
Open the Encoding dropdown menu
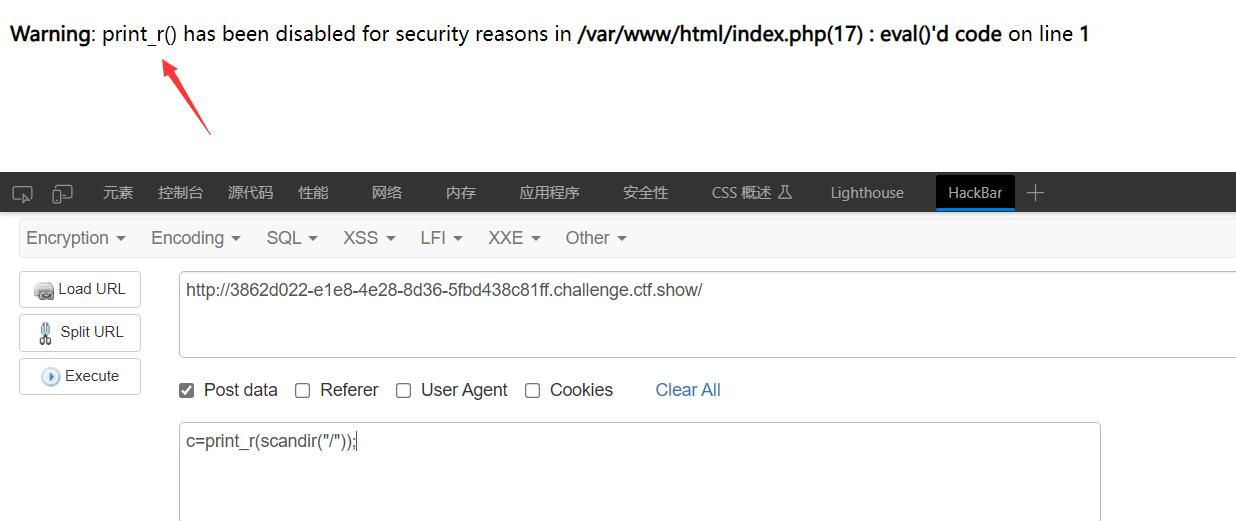pyautogui.click(x=196, y=238)
